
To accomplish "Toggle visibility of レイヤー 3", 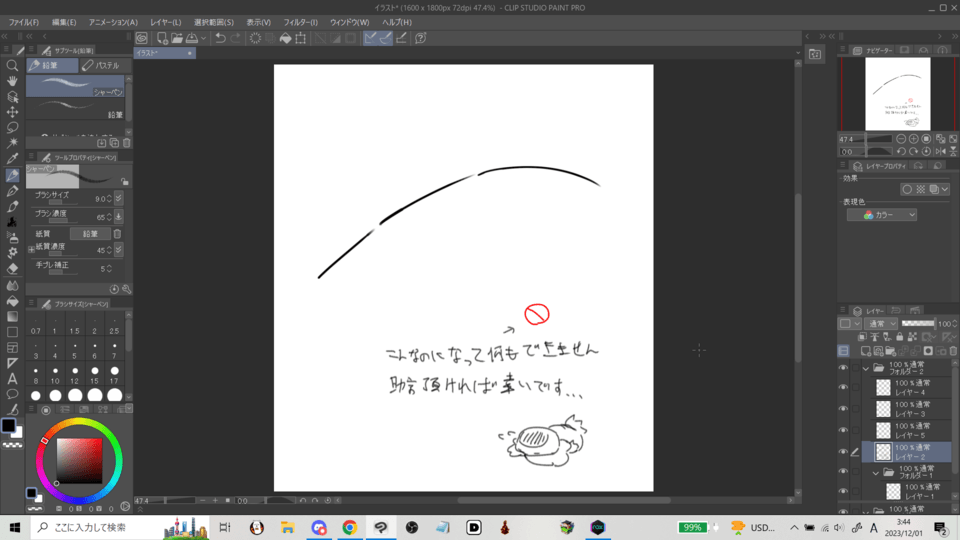I will tap(843, 408).
